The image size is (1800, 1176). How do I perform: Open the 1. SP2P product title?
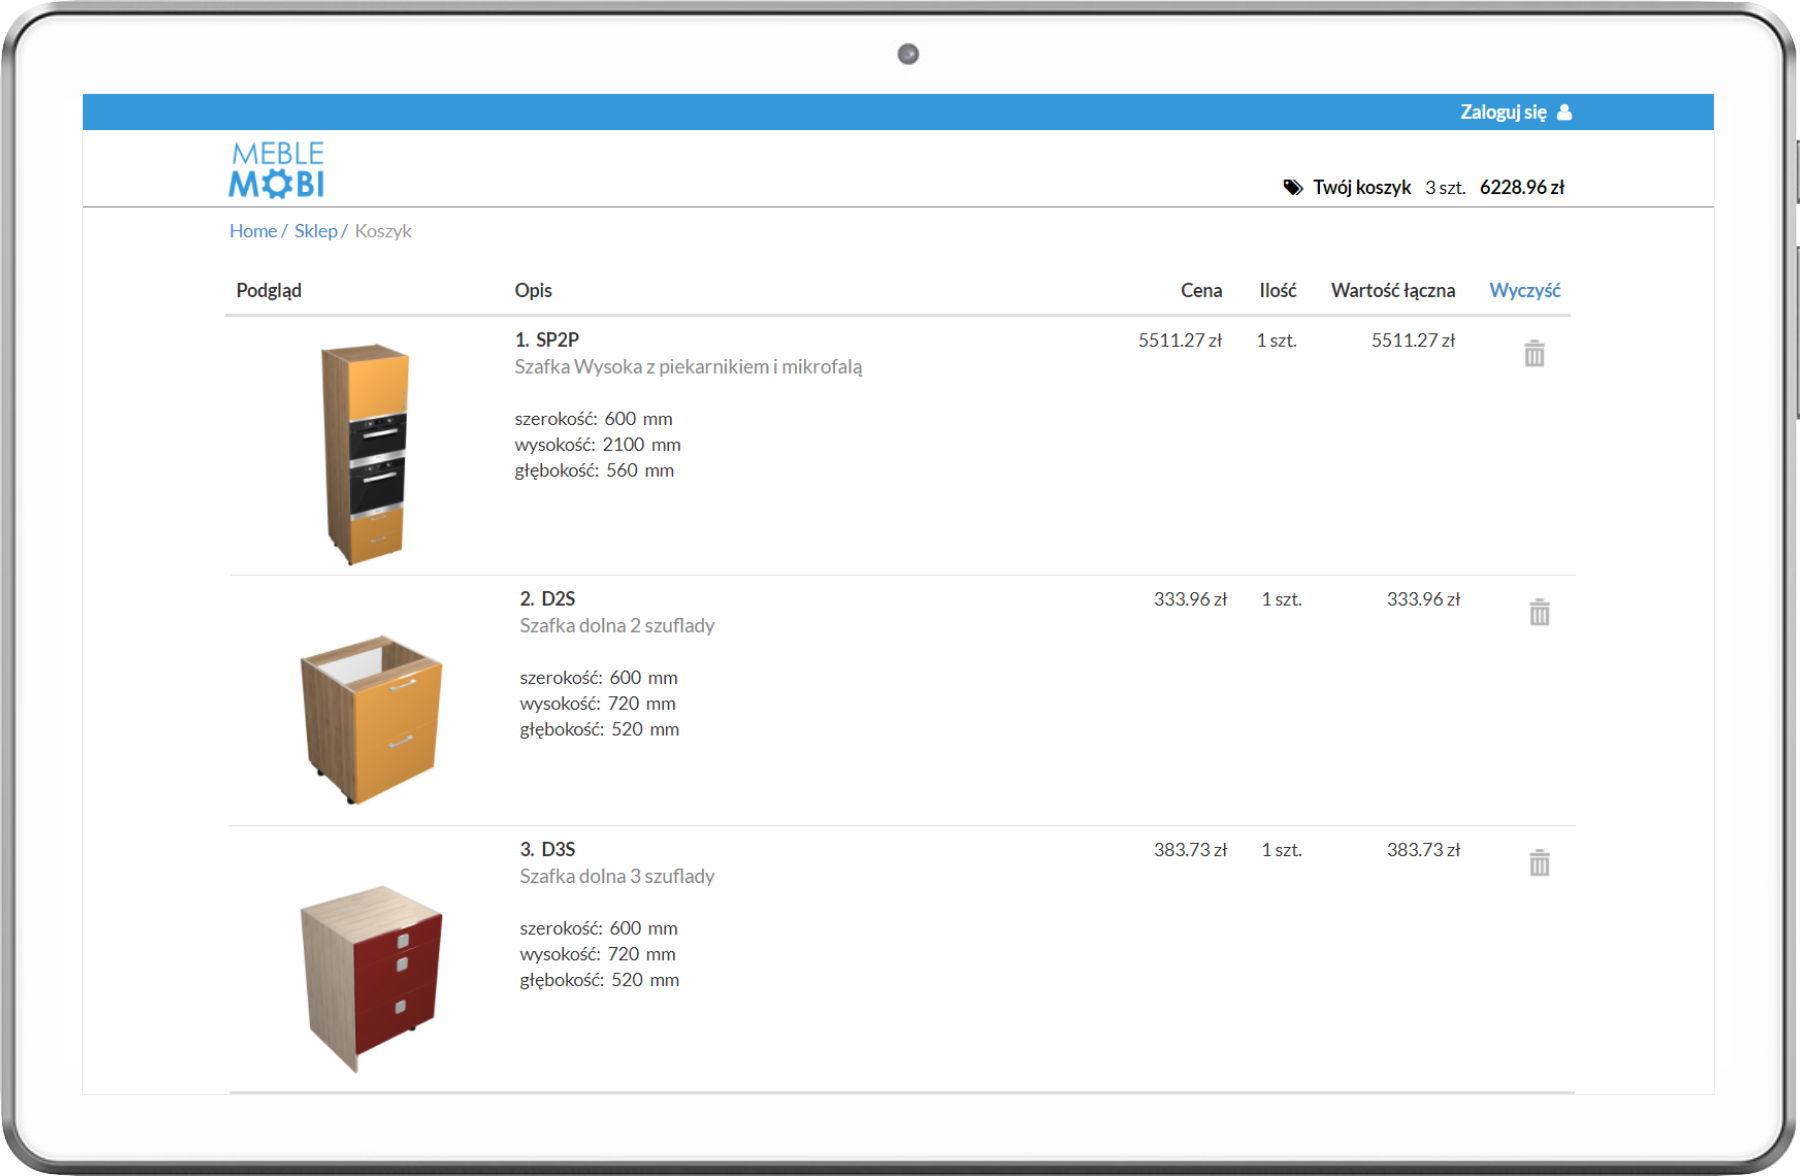click(547, 340)
